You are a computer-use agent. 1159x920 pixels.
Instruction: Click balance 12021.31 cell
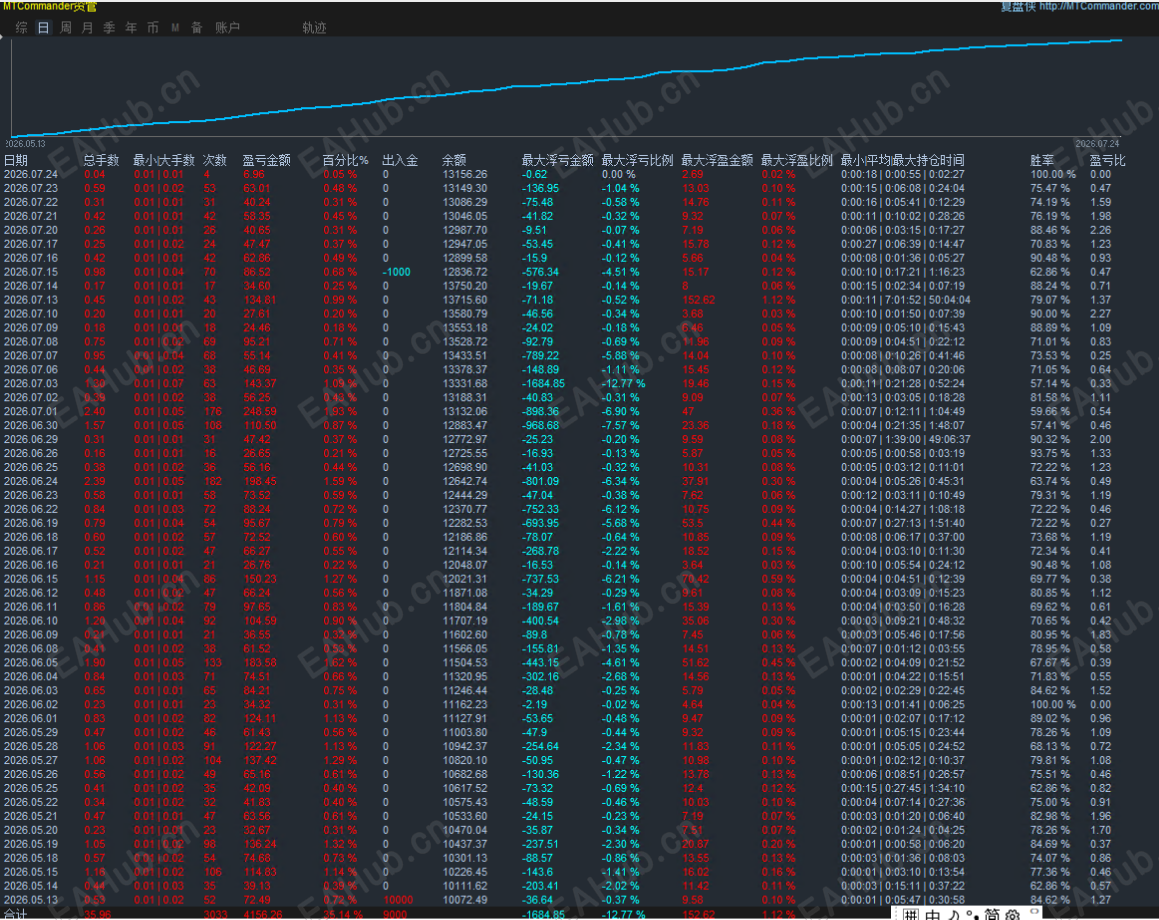pyautogui.click(x=465, y=579)
